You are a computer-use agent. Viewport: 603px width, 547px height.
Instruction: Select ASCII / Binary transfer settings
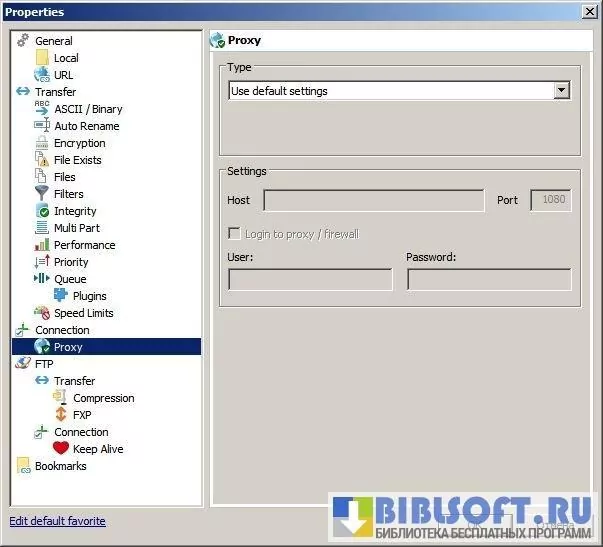pyautogui.click(x=88, y=109)
